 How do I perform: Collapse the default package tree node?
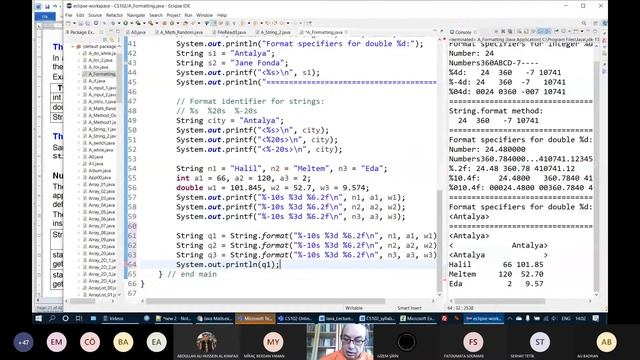pyautogui.click(x=73, y=47)
